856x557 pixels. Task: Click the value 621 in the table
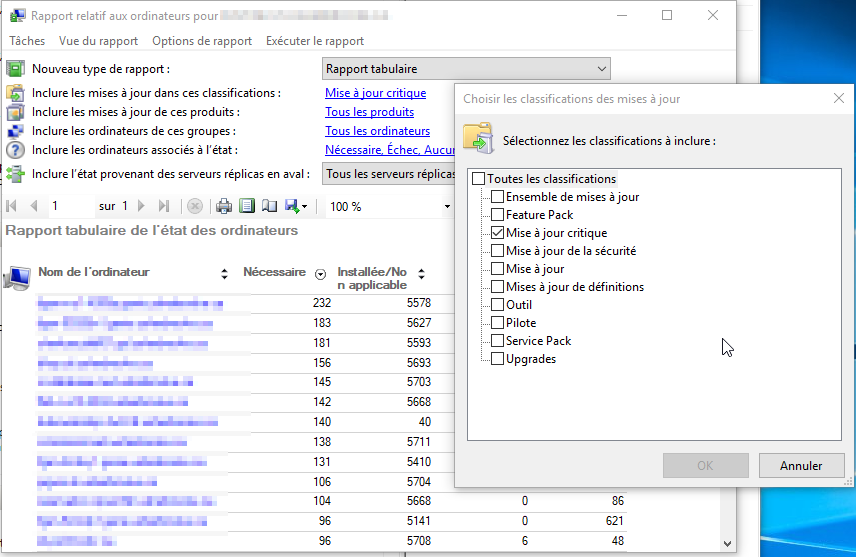point(615,521)
